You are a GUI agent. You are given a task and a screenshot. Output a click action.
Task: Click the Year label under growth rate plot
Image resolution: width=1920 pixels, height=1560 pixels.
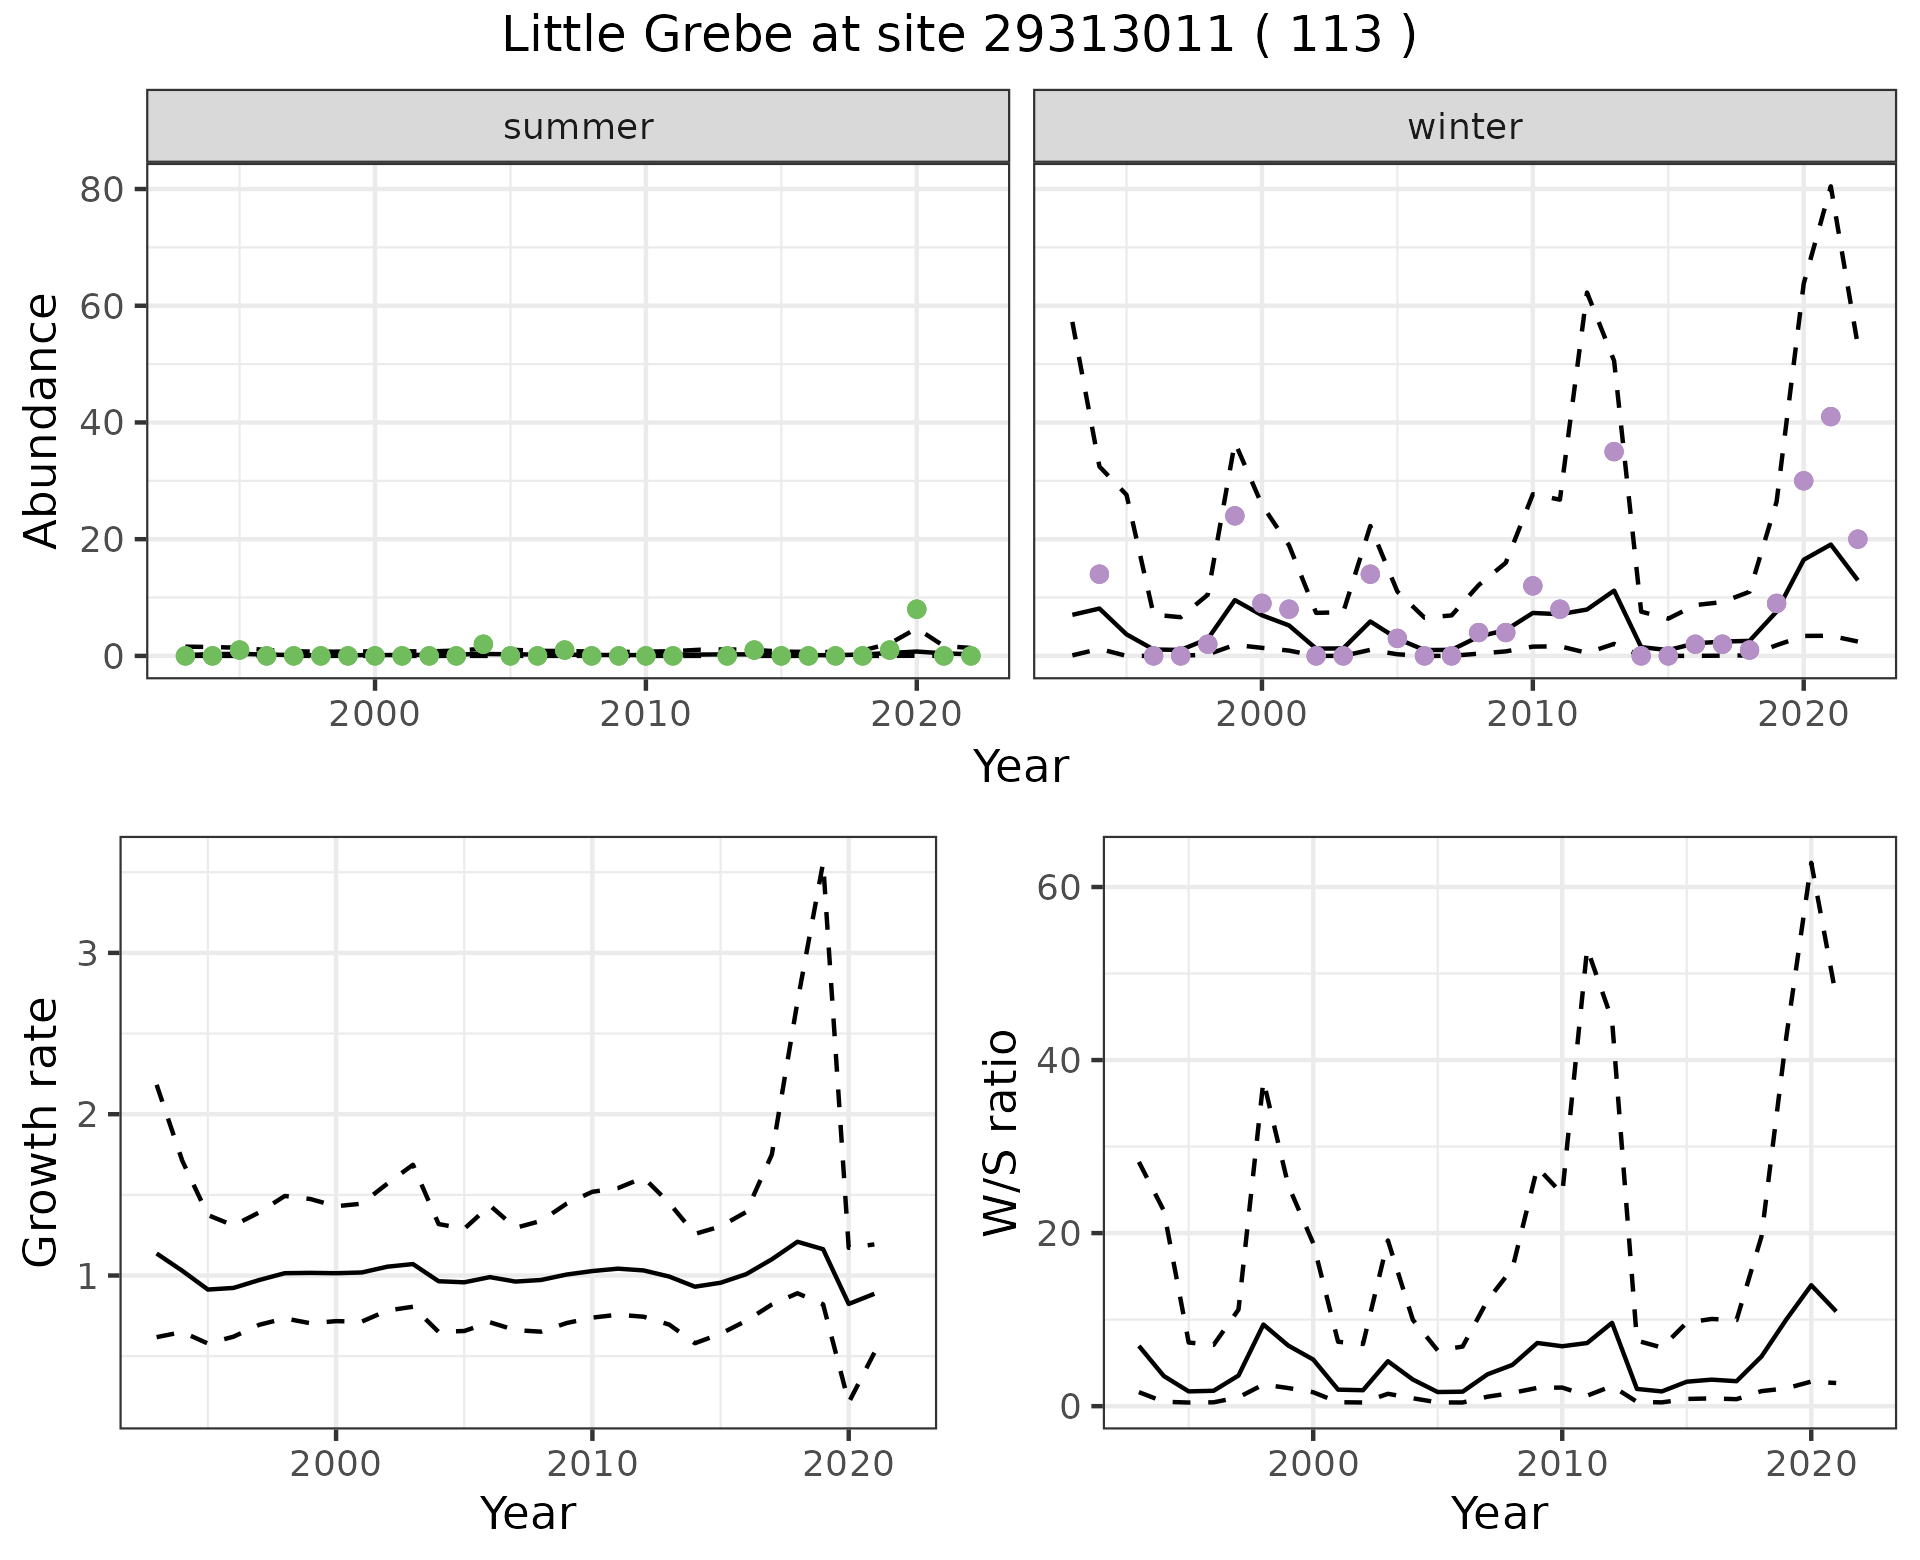(x=527, y=1513)
